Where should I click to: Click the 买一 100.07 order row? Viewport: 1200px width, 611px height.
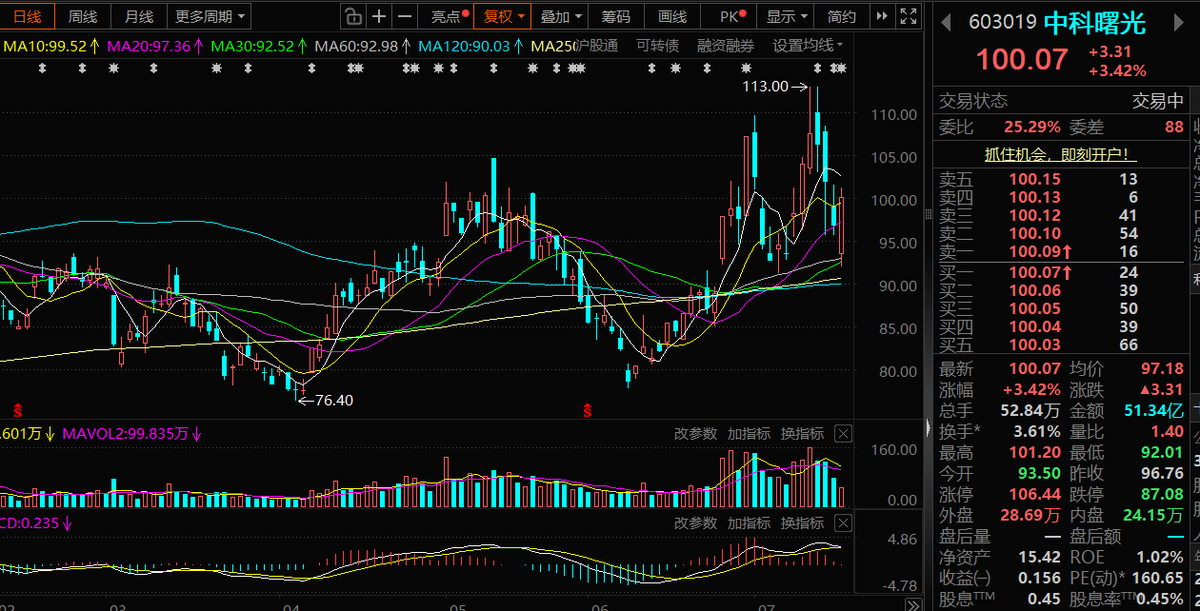click(1059, 272)
